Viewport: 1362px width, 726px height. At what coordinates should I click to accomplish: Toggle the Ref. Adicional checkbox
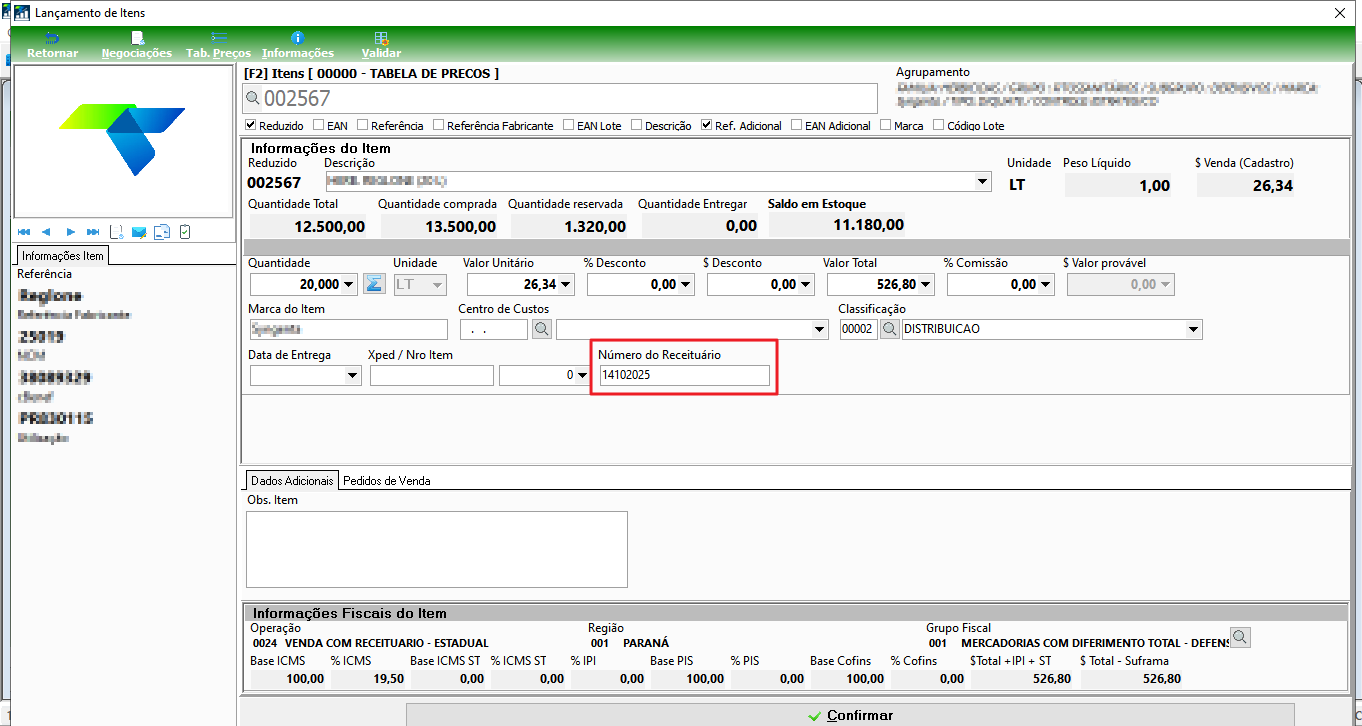tap(707, 126)
